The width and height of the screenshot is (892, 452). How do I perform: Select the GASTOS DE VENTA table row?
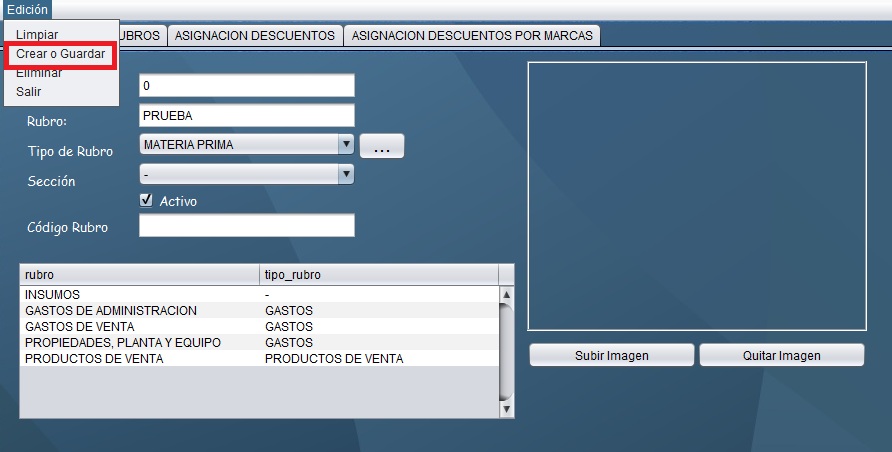[x=140, y=326]
